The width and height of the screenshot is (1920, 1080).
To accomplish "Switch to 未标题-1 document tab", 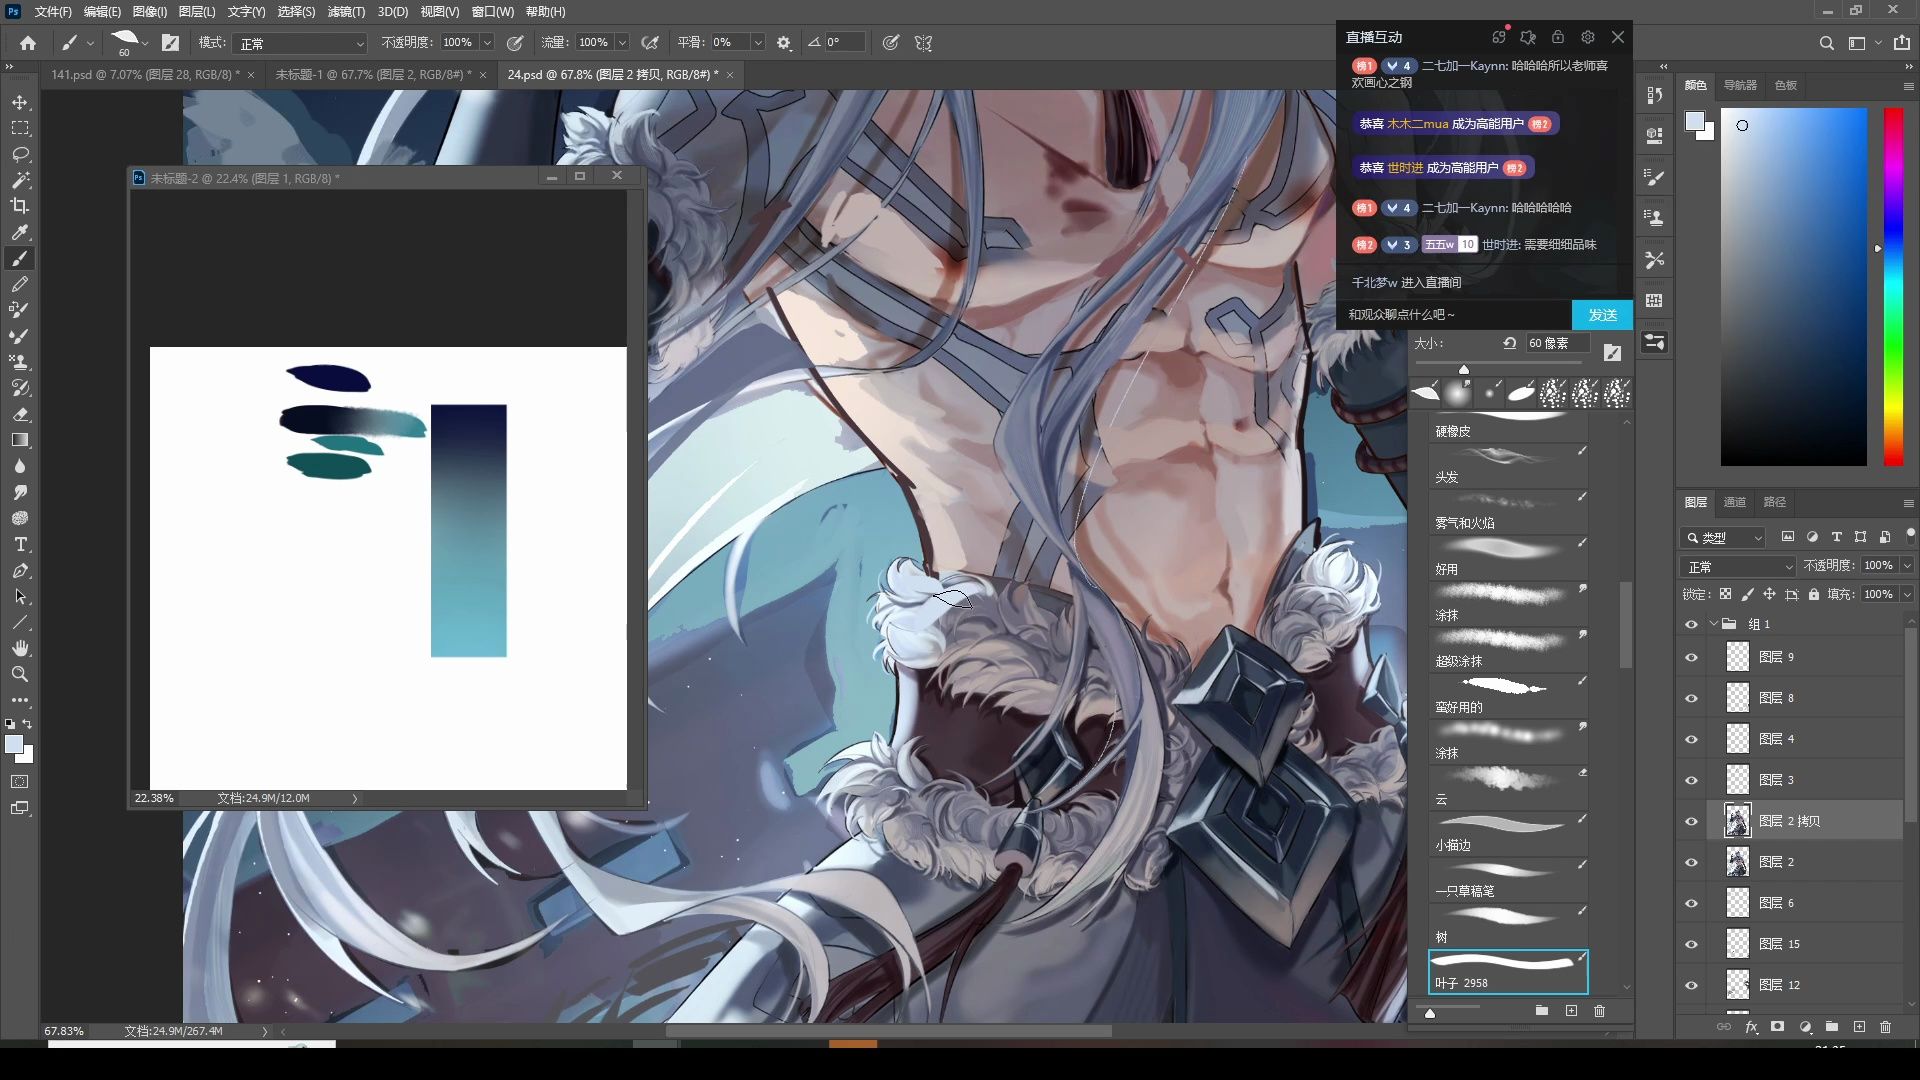I will point(373,75).
